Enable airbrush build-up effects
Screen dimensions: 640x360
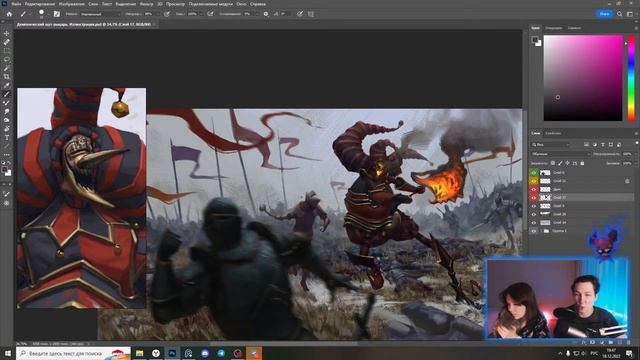click(x=210, y=14)
